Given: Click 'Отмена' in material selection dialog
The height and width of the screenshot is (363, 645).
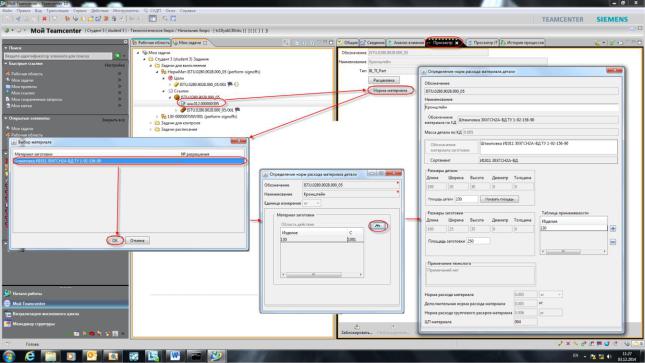Looking at the screenshot, I should 137,240.
